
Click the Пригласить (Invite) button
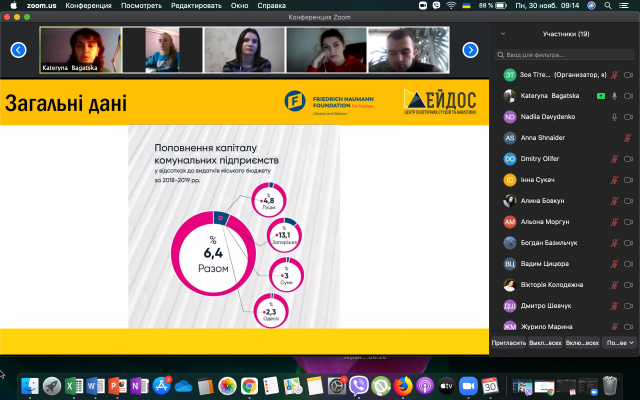509,343
